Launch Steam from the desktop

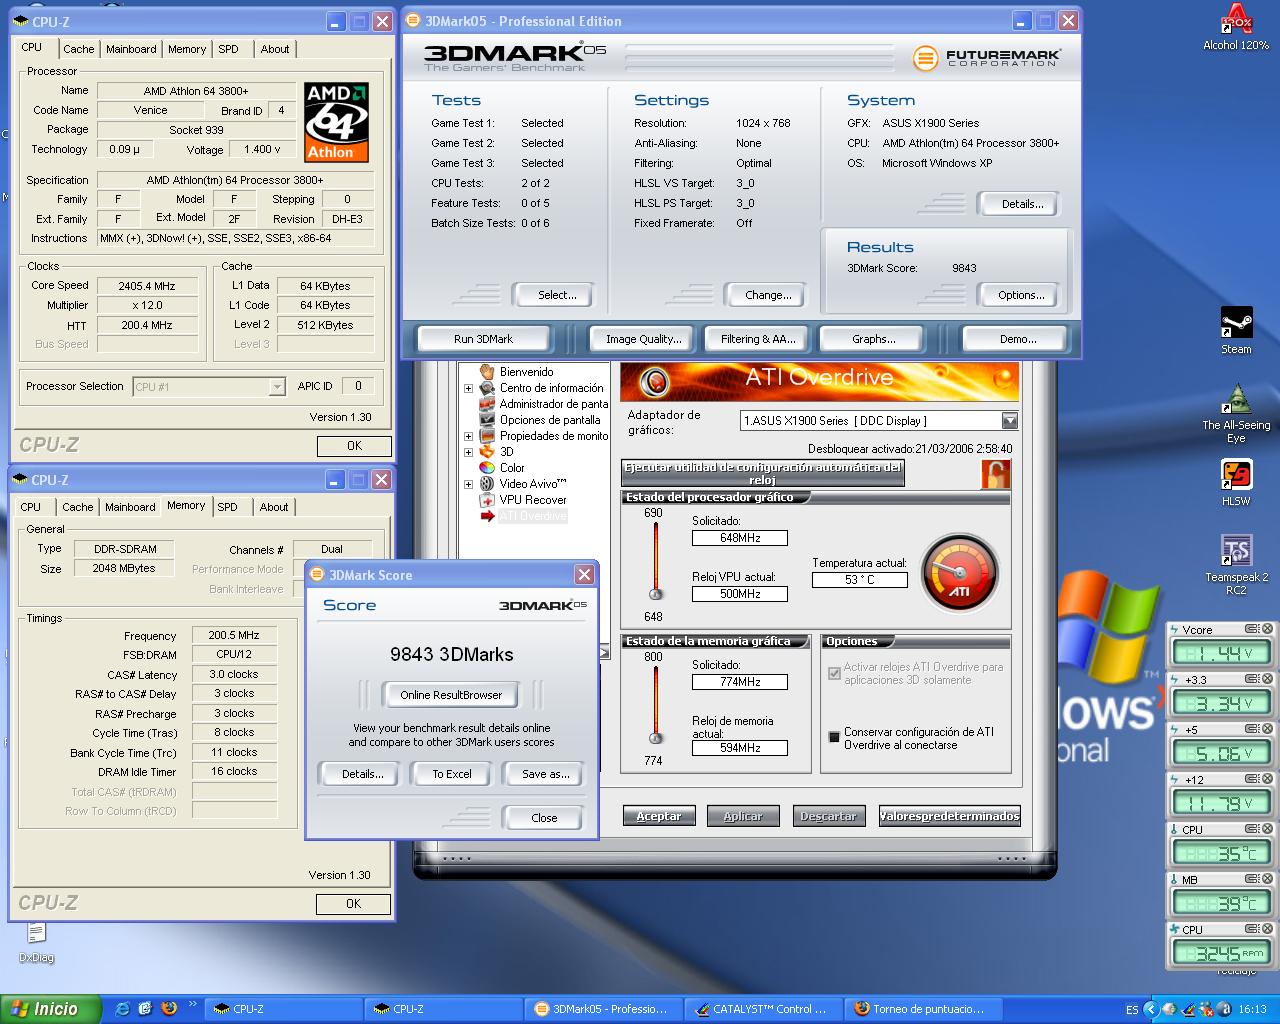point(1236,324)
